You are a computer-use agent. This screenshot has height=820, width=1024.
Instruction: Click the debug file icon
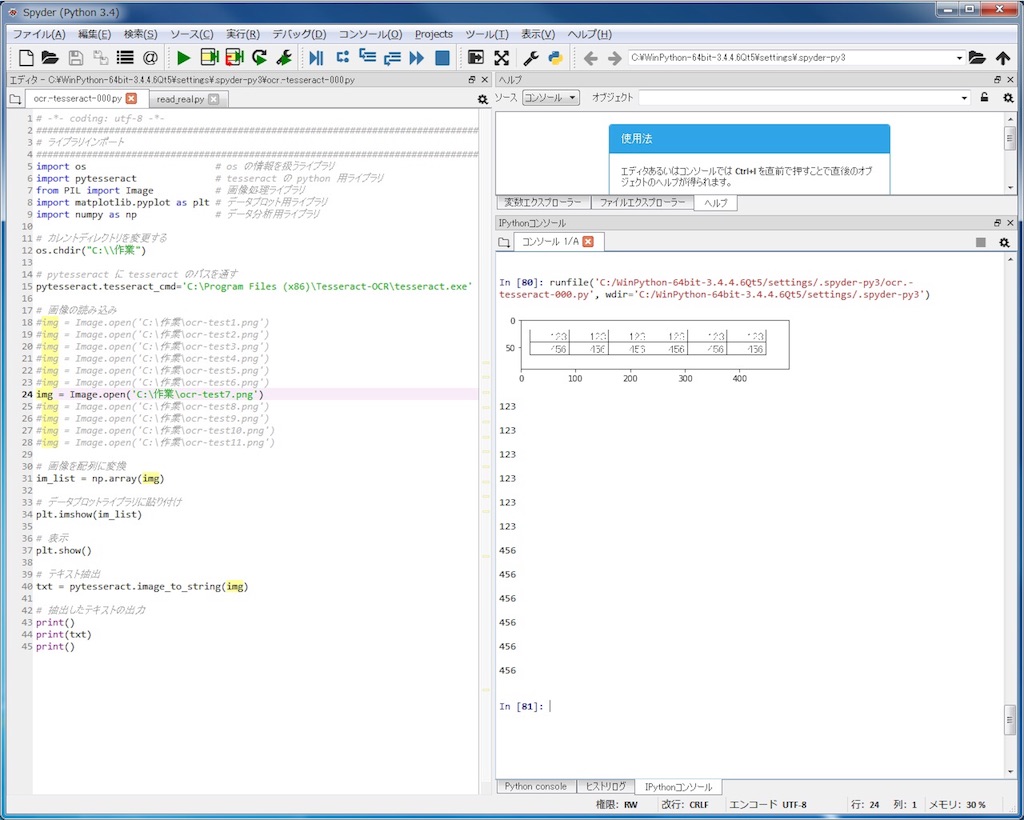pyautogui.click(x=317, y=58)
